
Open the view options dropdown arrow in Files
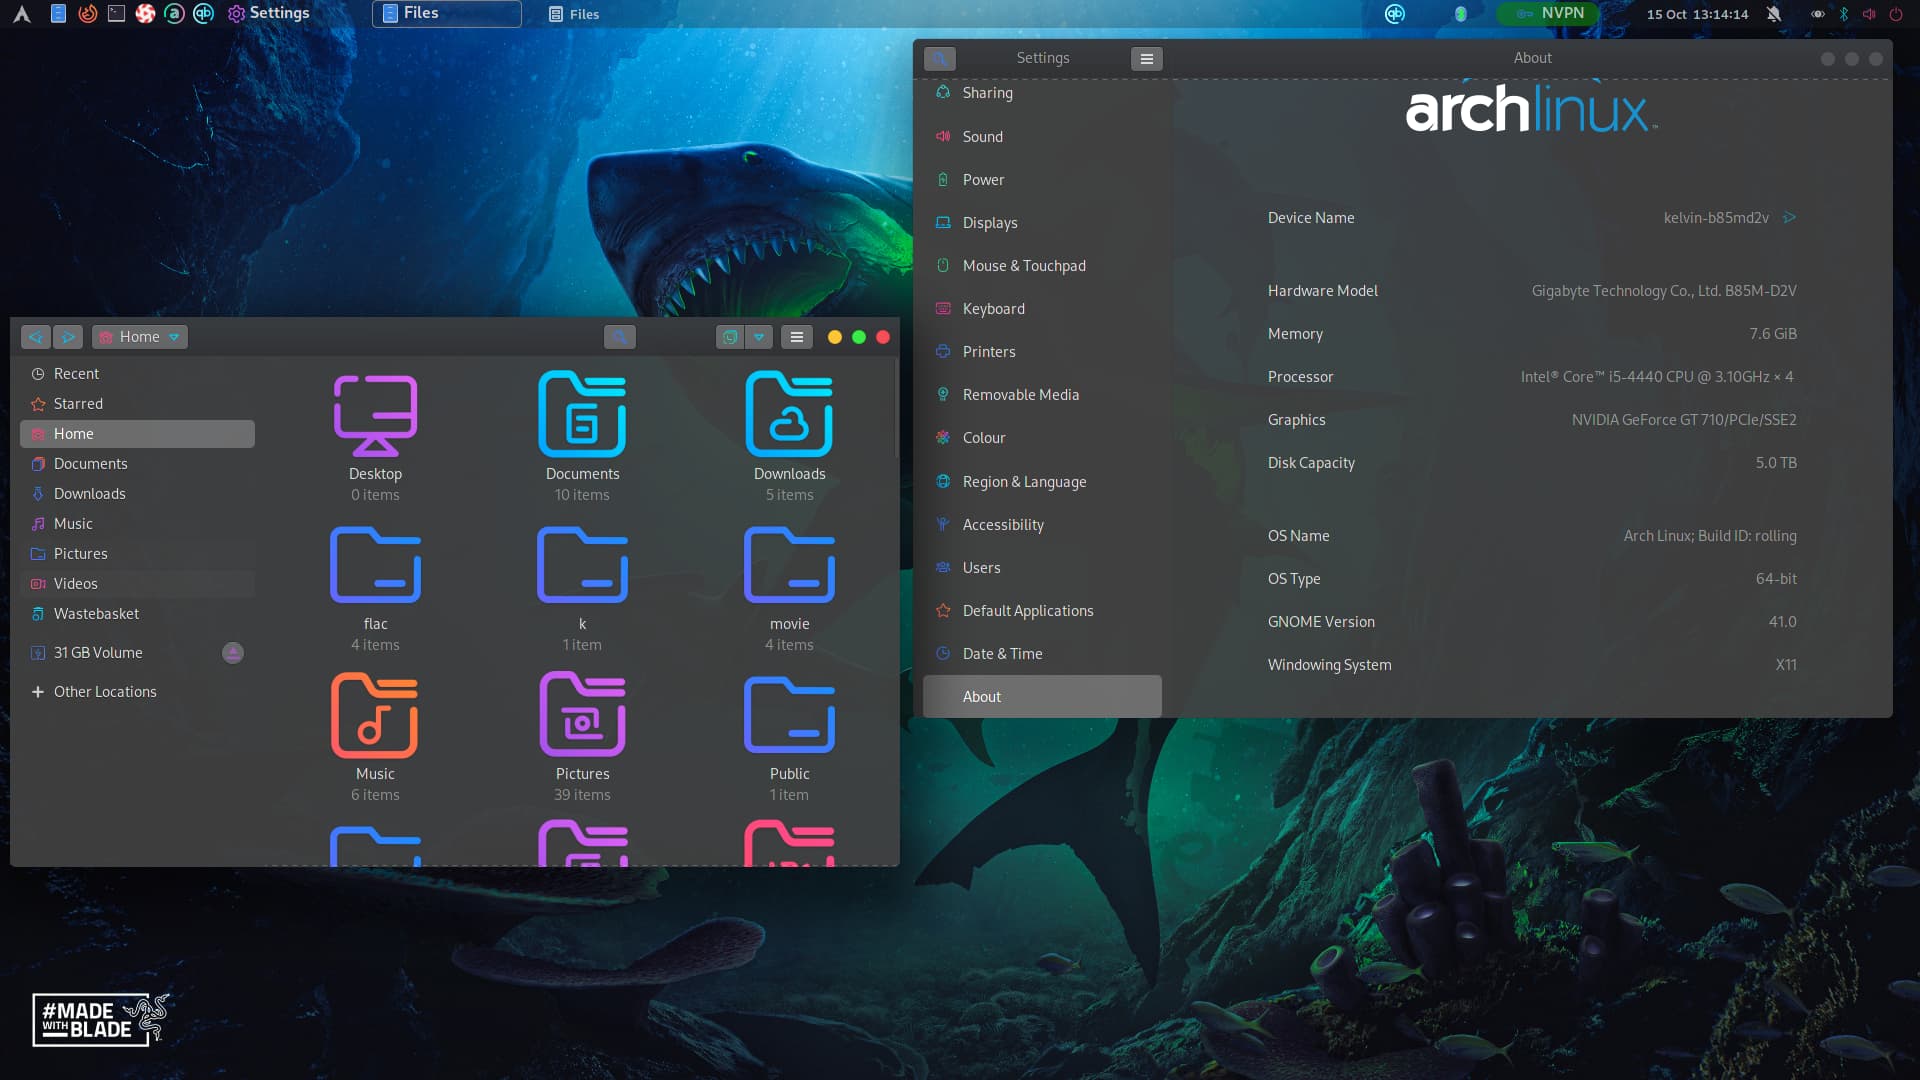759,337
